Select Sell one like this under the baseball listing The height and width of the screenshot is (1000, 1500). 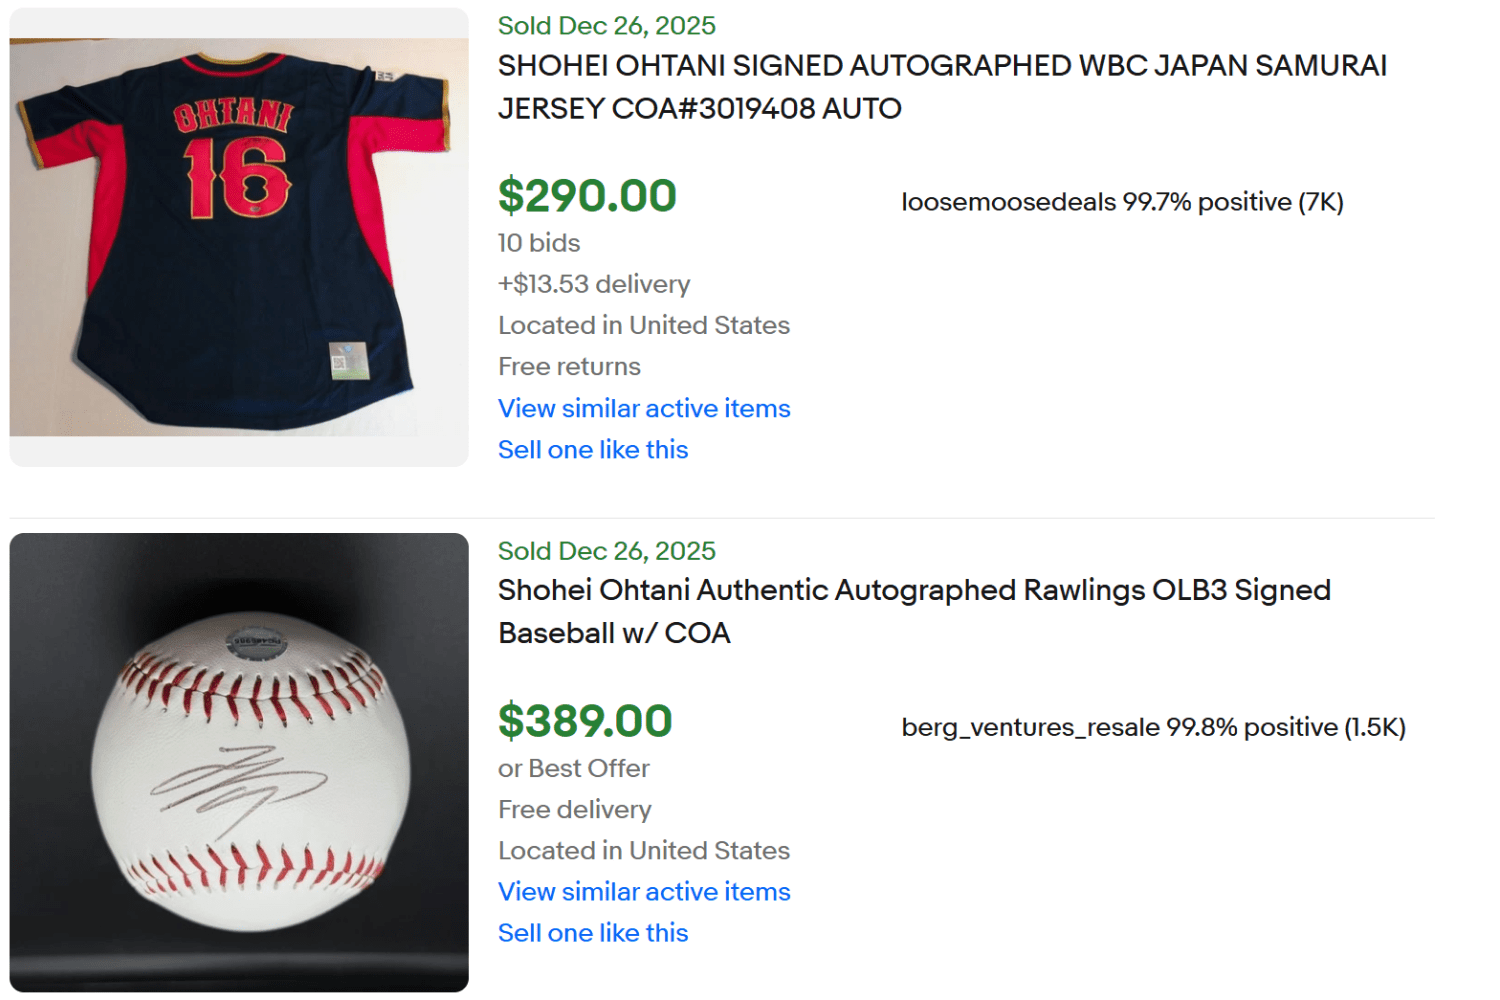pos(592,932)
